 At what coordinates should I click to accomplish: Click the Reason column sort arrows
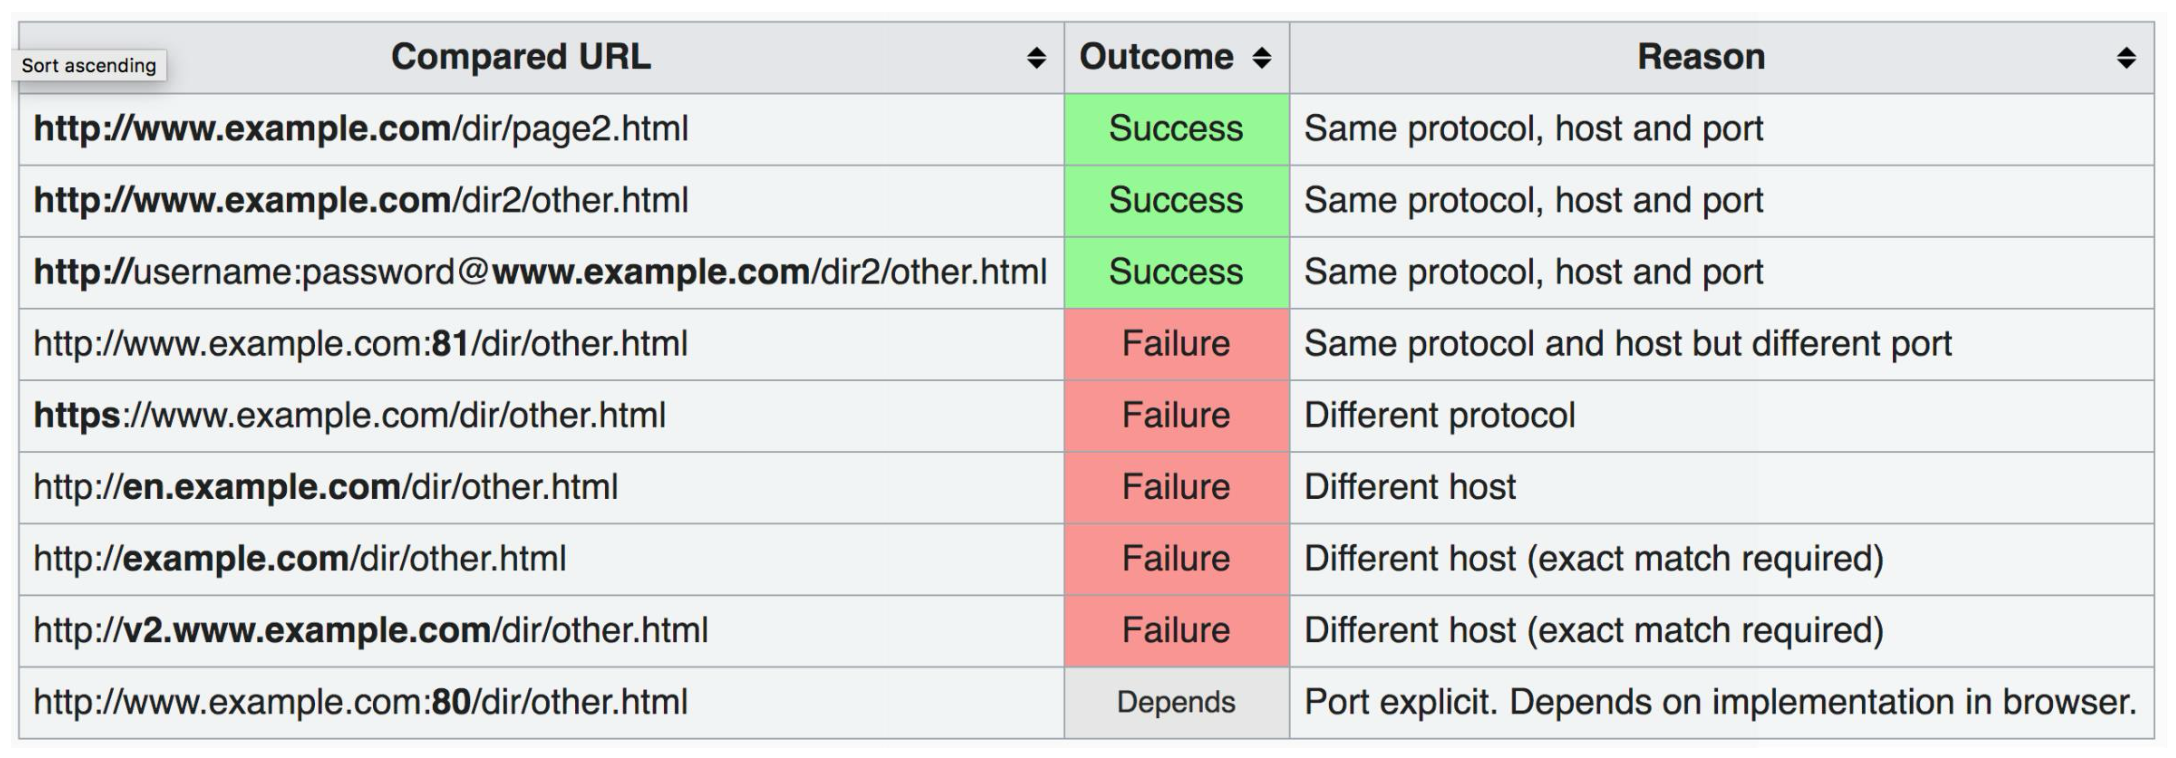pyautogui.click(x=2127, y=58)
